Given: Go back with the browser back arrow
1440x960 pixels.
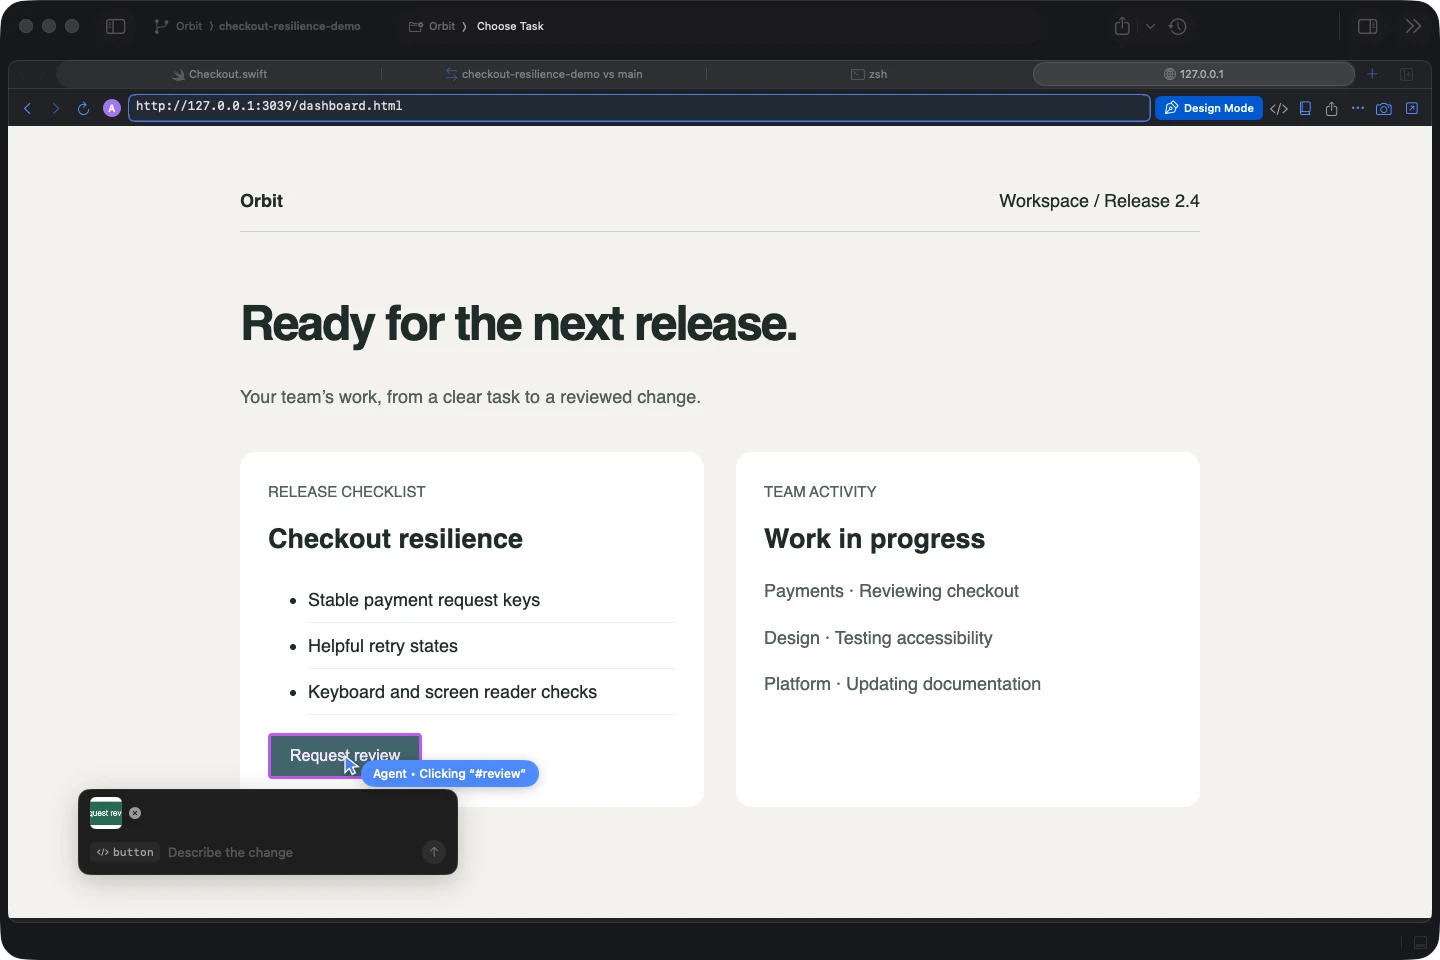Looking at the screenshot, I should (28, 108).
